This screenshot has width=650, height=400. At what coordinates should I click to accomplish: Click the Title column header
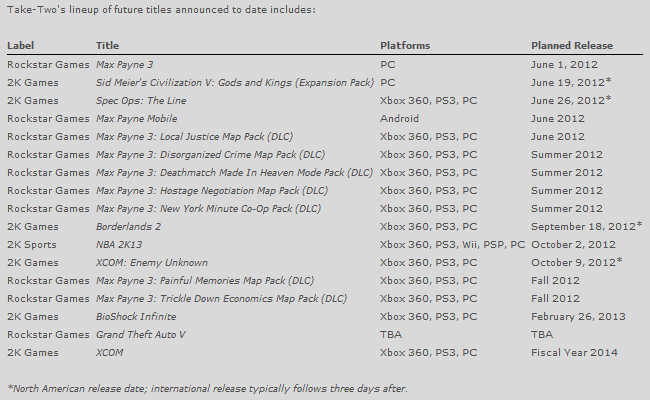(107, 45)
